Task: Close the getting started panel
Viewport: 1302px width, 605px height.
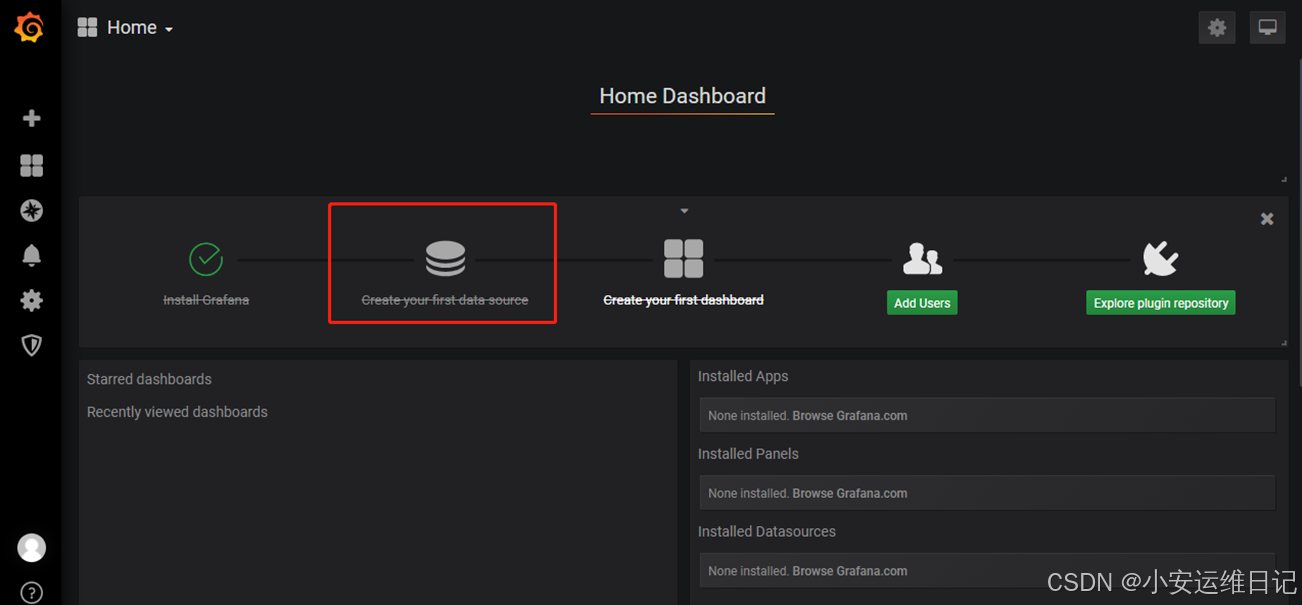Action: 1267,219
